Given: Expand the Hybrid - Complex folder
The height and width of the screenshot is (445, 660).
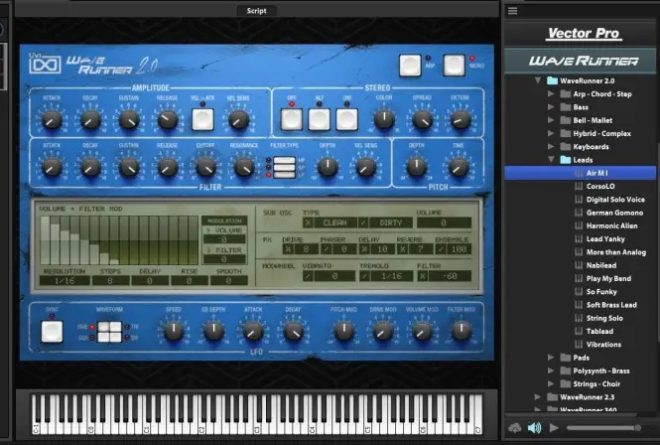Looking at the screenshot, I should (551, 133).
